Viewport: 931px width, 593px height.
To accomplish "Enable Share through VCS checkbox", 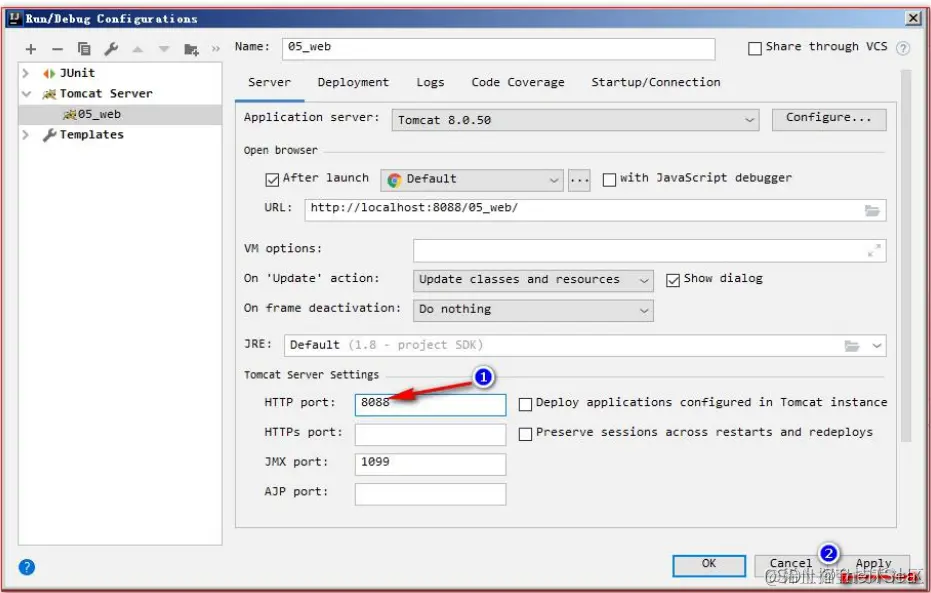I will pyautogui.click(x=755, y=48).
